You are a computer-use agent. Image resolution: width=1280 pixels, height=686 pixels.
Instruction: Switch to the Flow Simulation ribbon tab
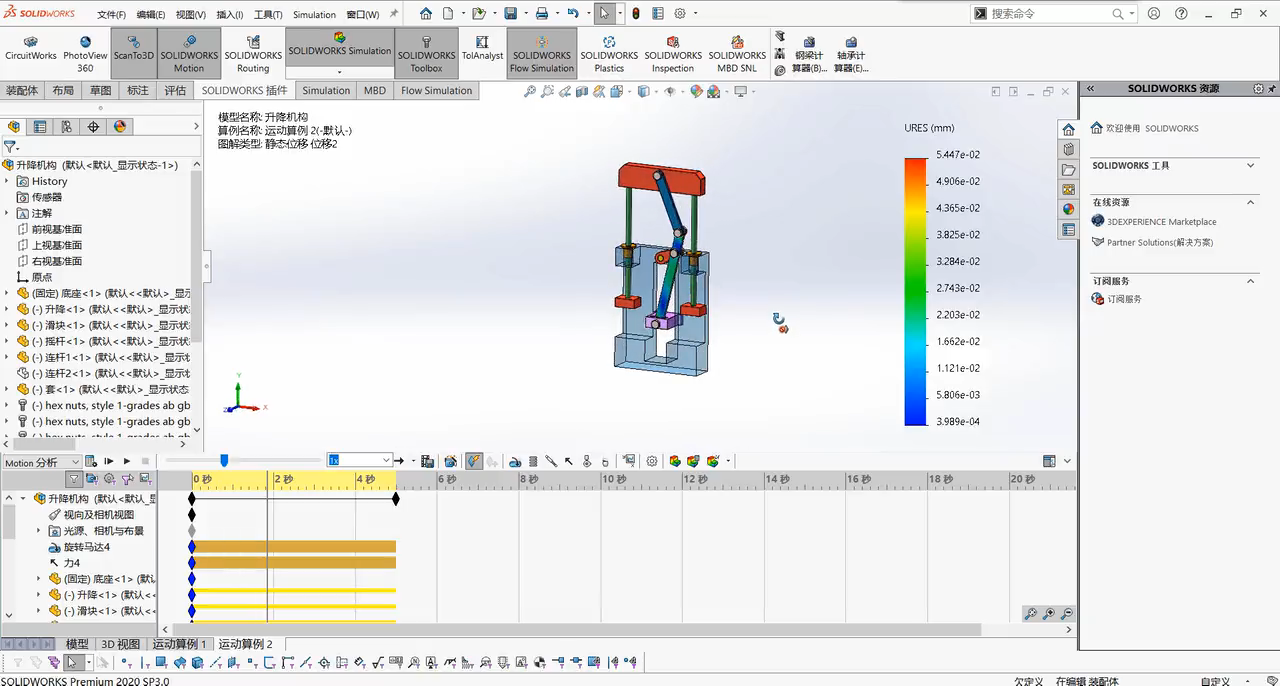pyautogui.click(x=436, y=90)
